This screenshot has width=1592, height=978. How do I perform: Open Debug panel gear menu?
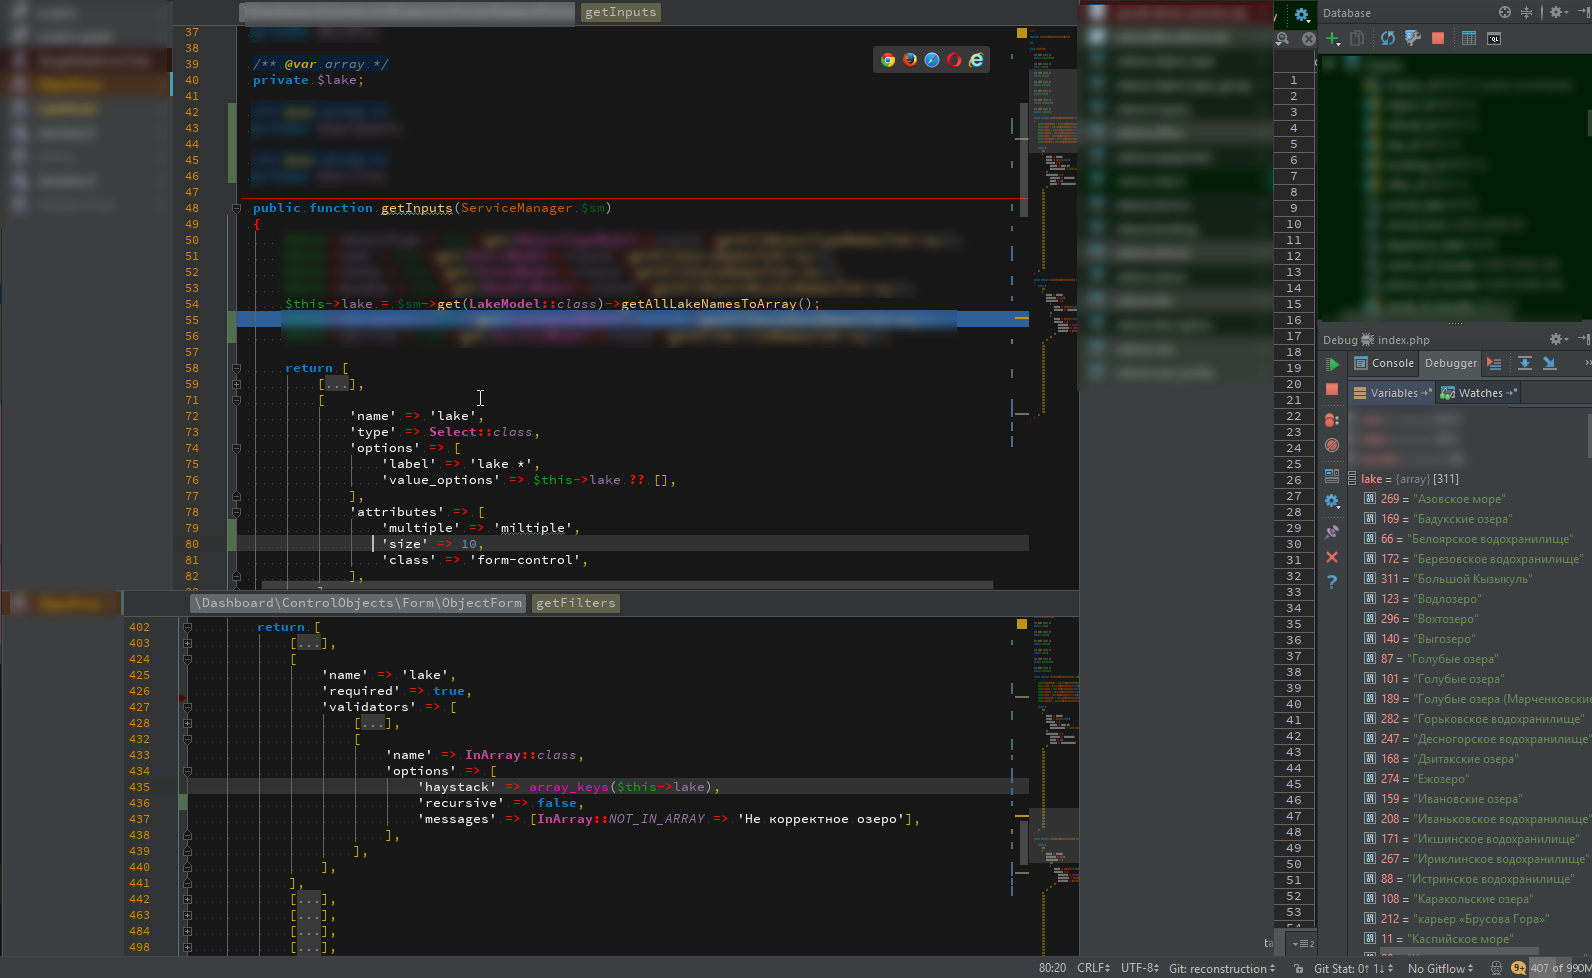click(x=1558, y=339)
